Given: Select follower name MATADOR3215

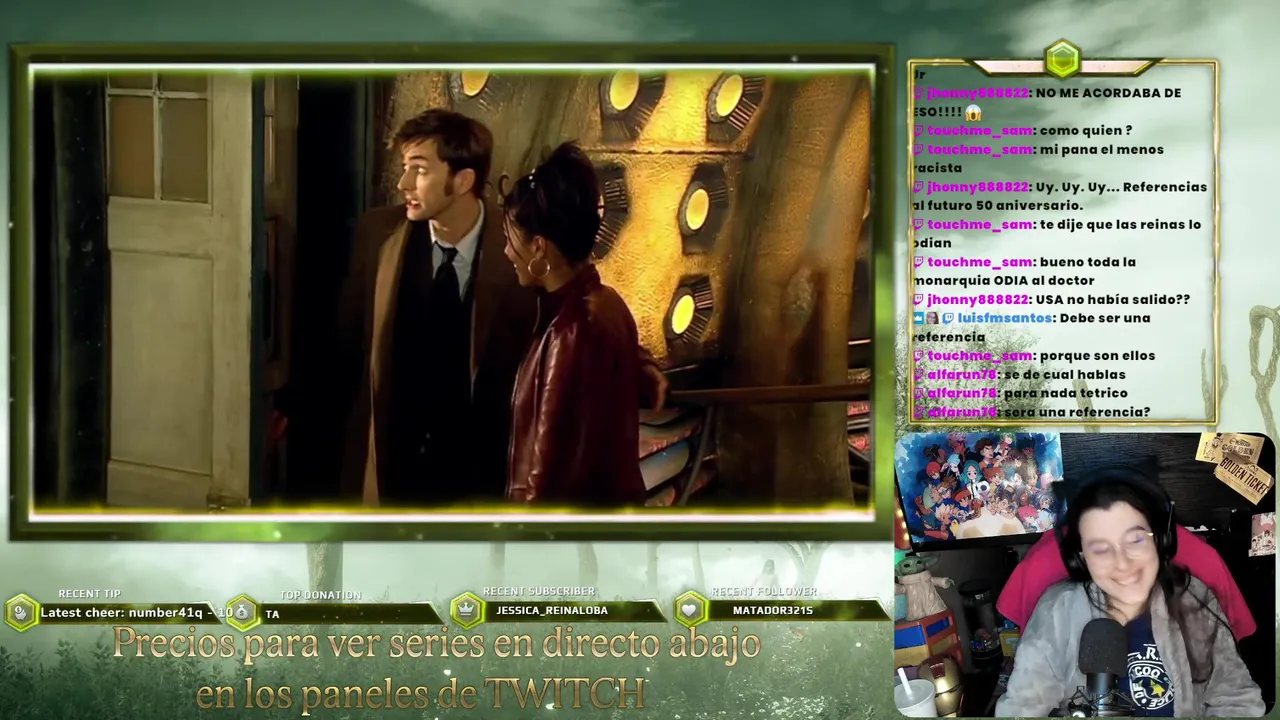Looking at the screenshot, I should pos(773,610).
